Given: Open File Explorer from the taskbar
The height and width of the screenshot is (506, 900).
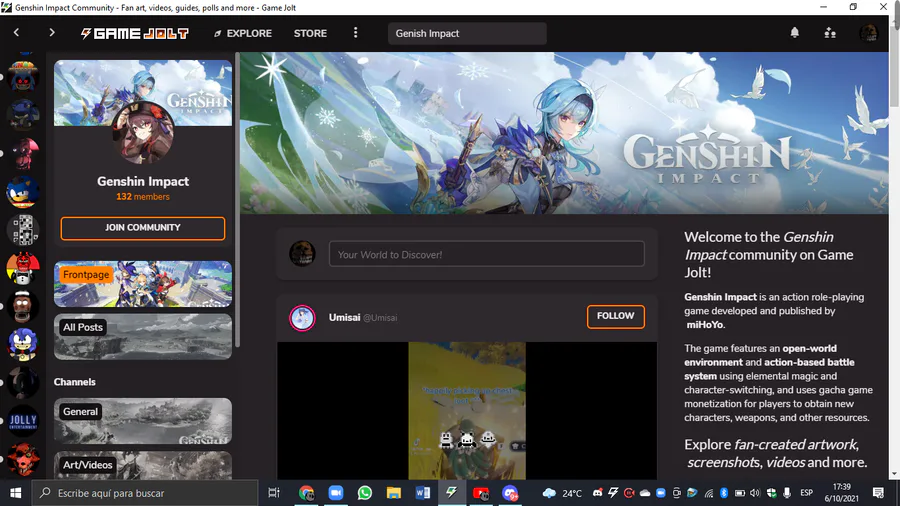Looking at the screenshot, I should tap(394, 493).
